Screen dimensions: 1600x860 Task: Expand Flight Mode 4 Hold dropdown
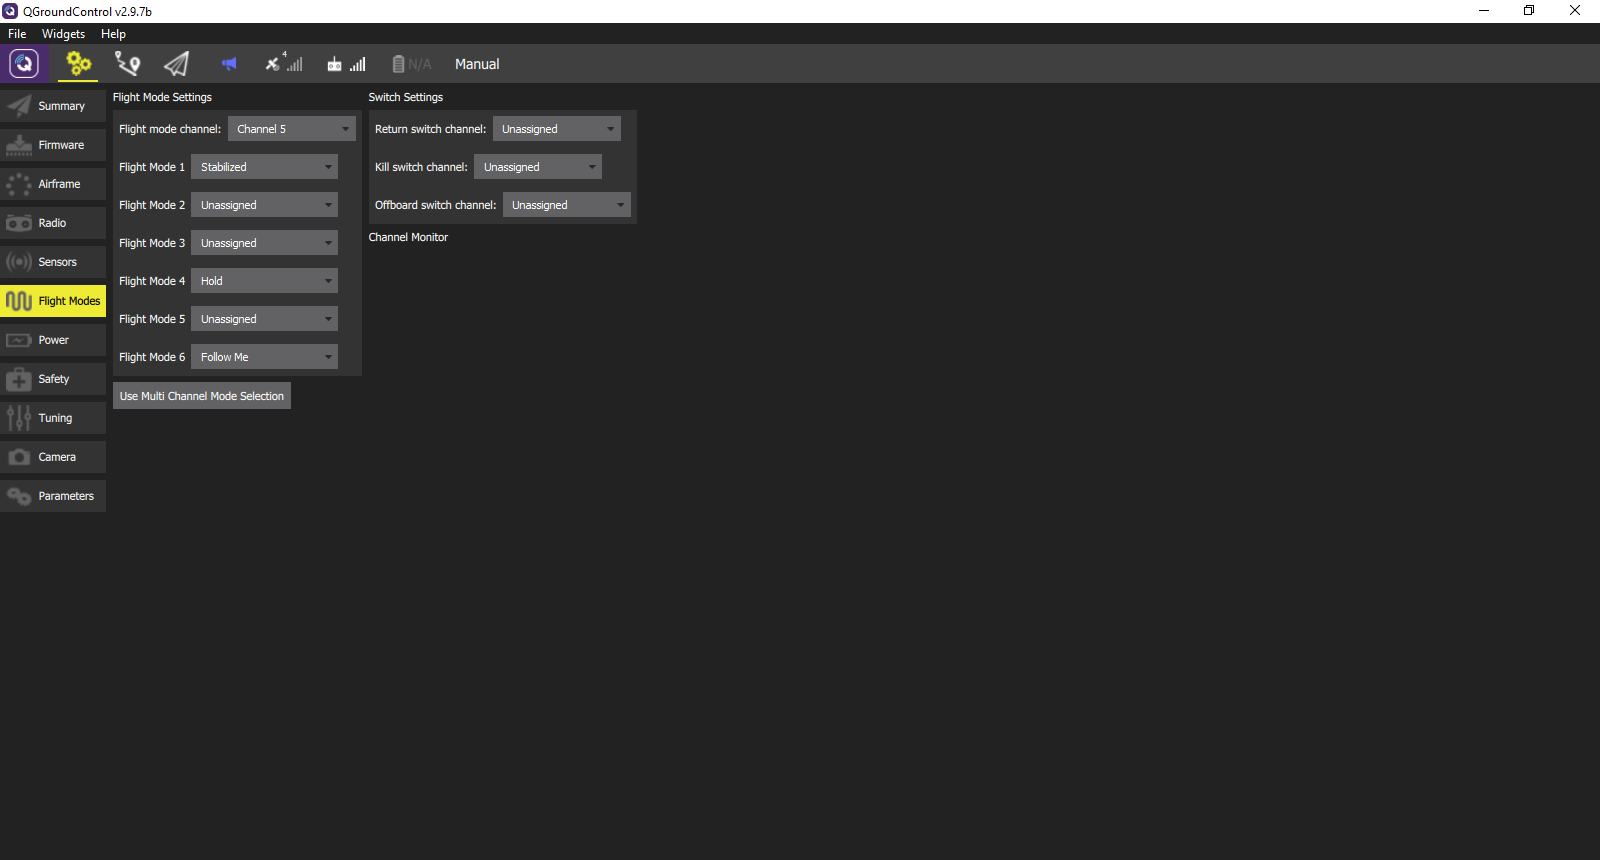coord(264,281)
